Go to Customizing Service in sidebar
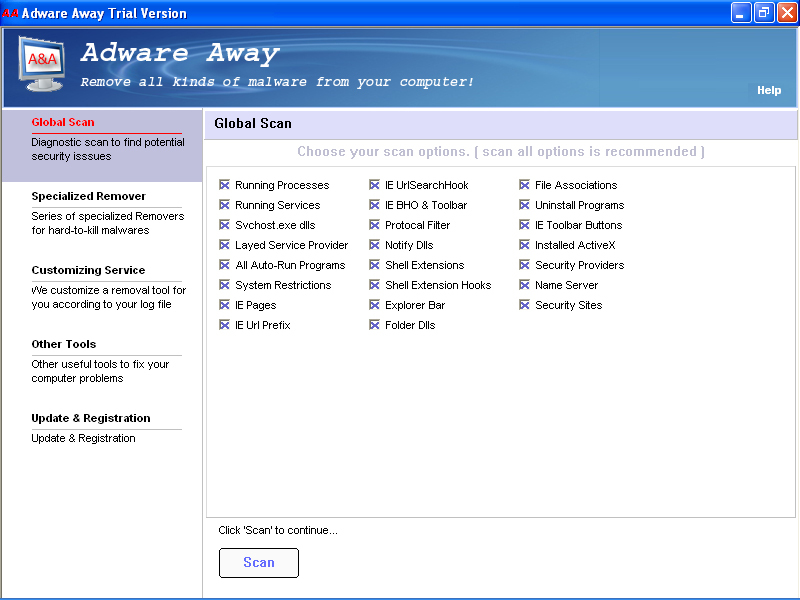This screenshot has width=800, height=600. (88, 270)
